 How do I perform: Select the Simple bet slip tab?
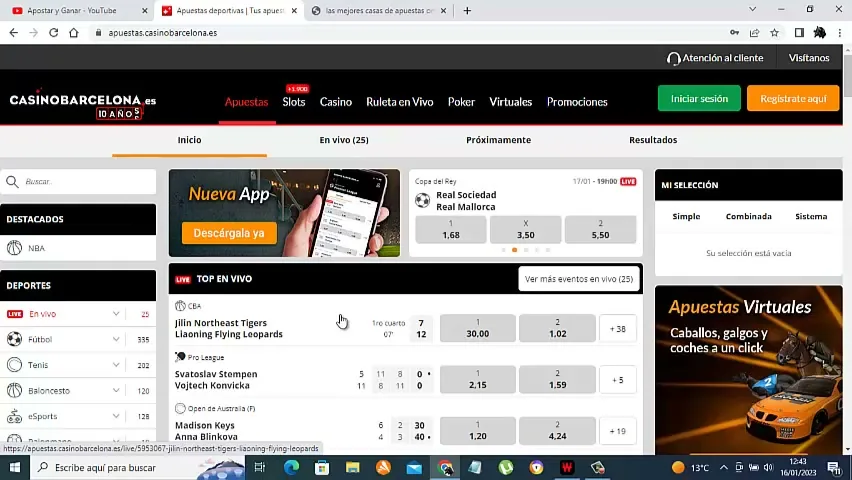pos(686,216)
